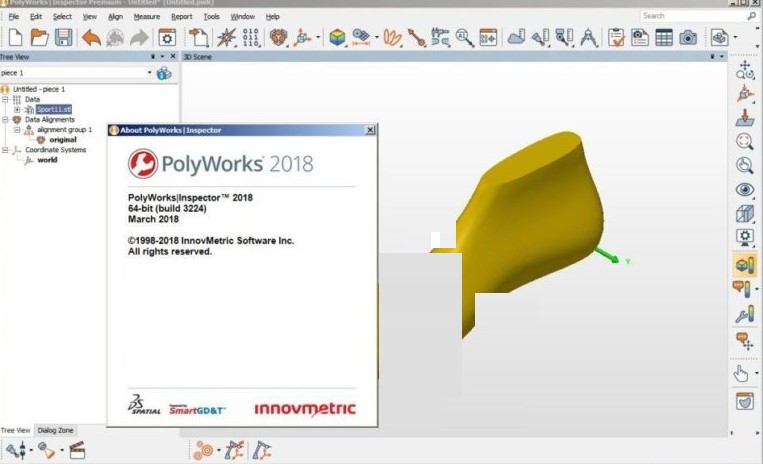Click the gears feature-distance icon
763x464 pixels.
click(x=361, y=37)
